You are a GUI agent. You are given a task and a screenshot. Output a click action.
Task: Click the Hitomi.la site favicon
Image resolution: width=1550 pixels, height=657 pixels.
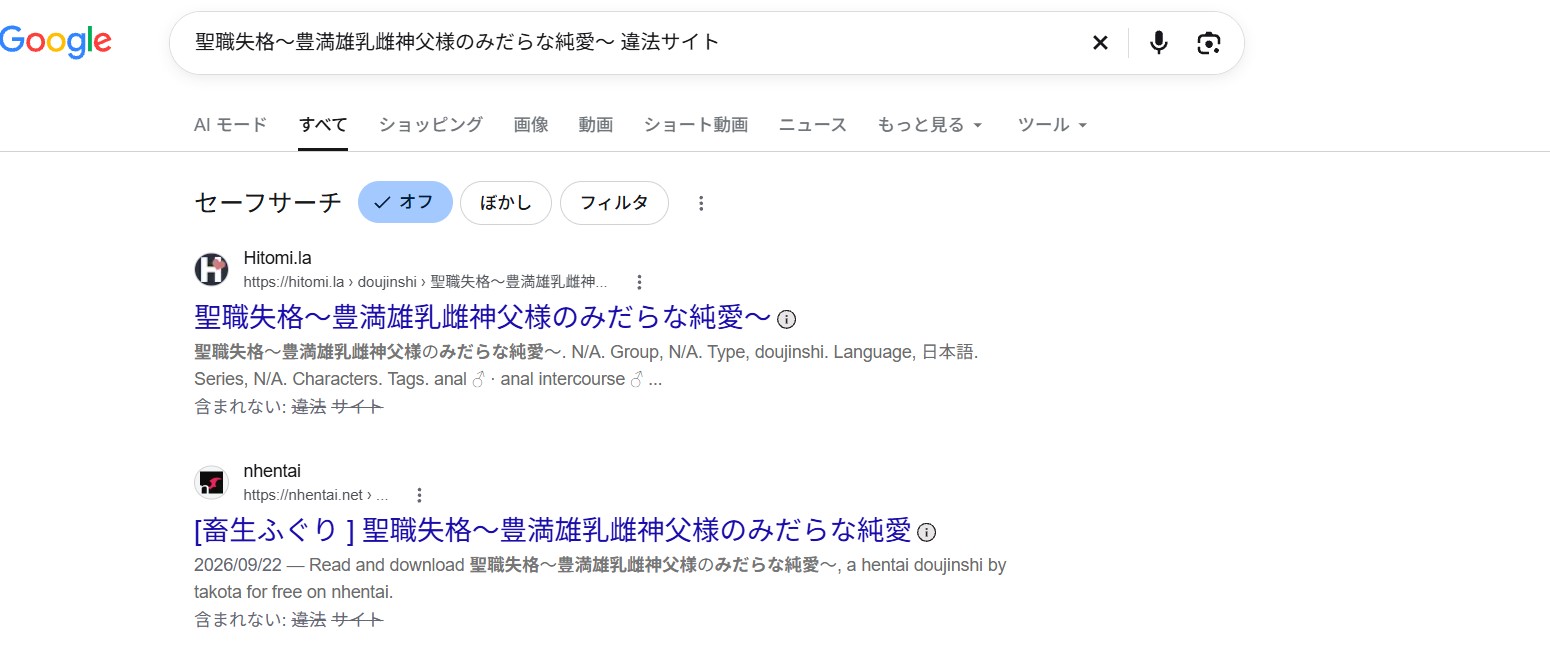[x=211, y=269]
